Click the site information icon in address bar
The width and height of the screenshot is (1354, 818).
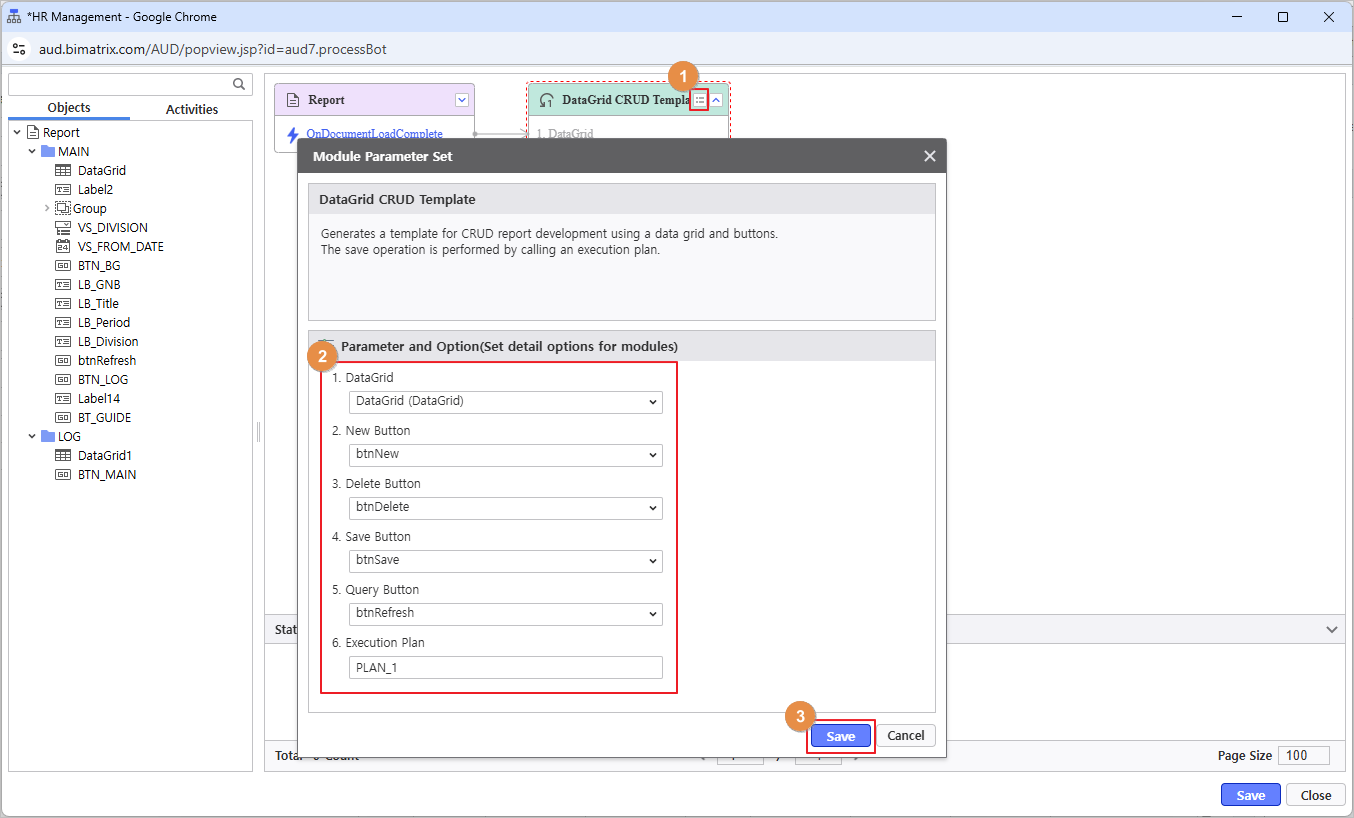pos(19,49)
